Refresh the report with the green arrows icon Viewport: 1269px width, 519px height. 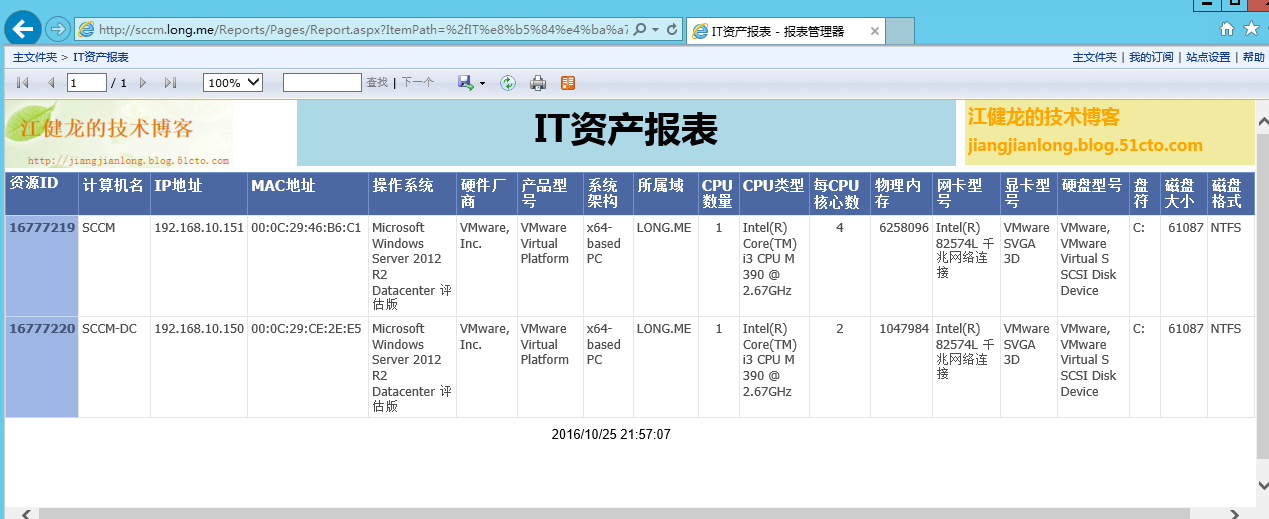click(508, 83)
